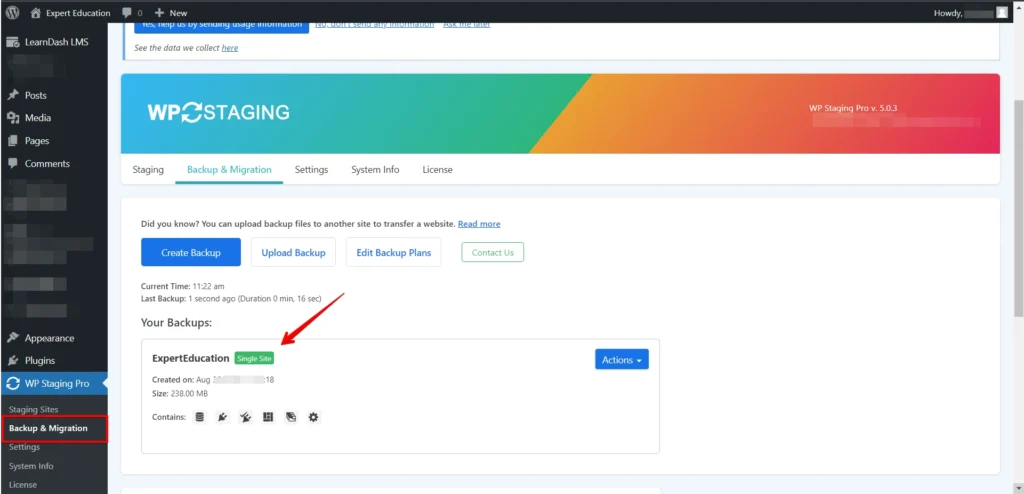1024x494 pixels.
Task: Click the Single Site green badge
Action: (x=254, y=358)
